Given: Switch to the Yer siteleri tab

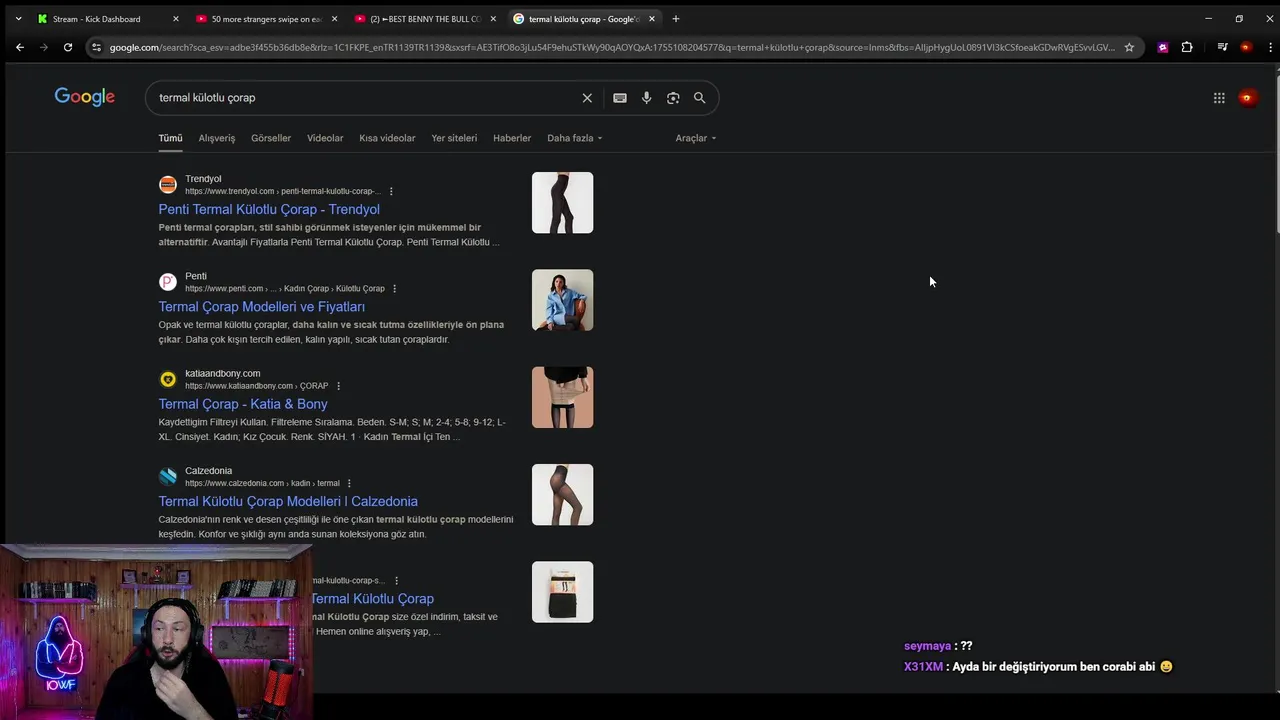Looking at the screenshot, I should 454,138.
